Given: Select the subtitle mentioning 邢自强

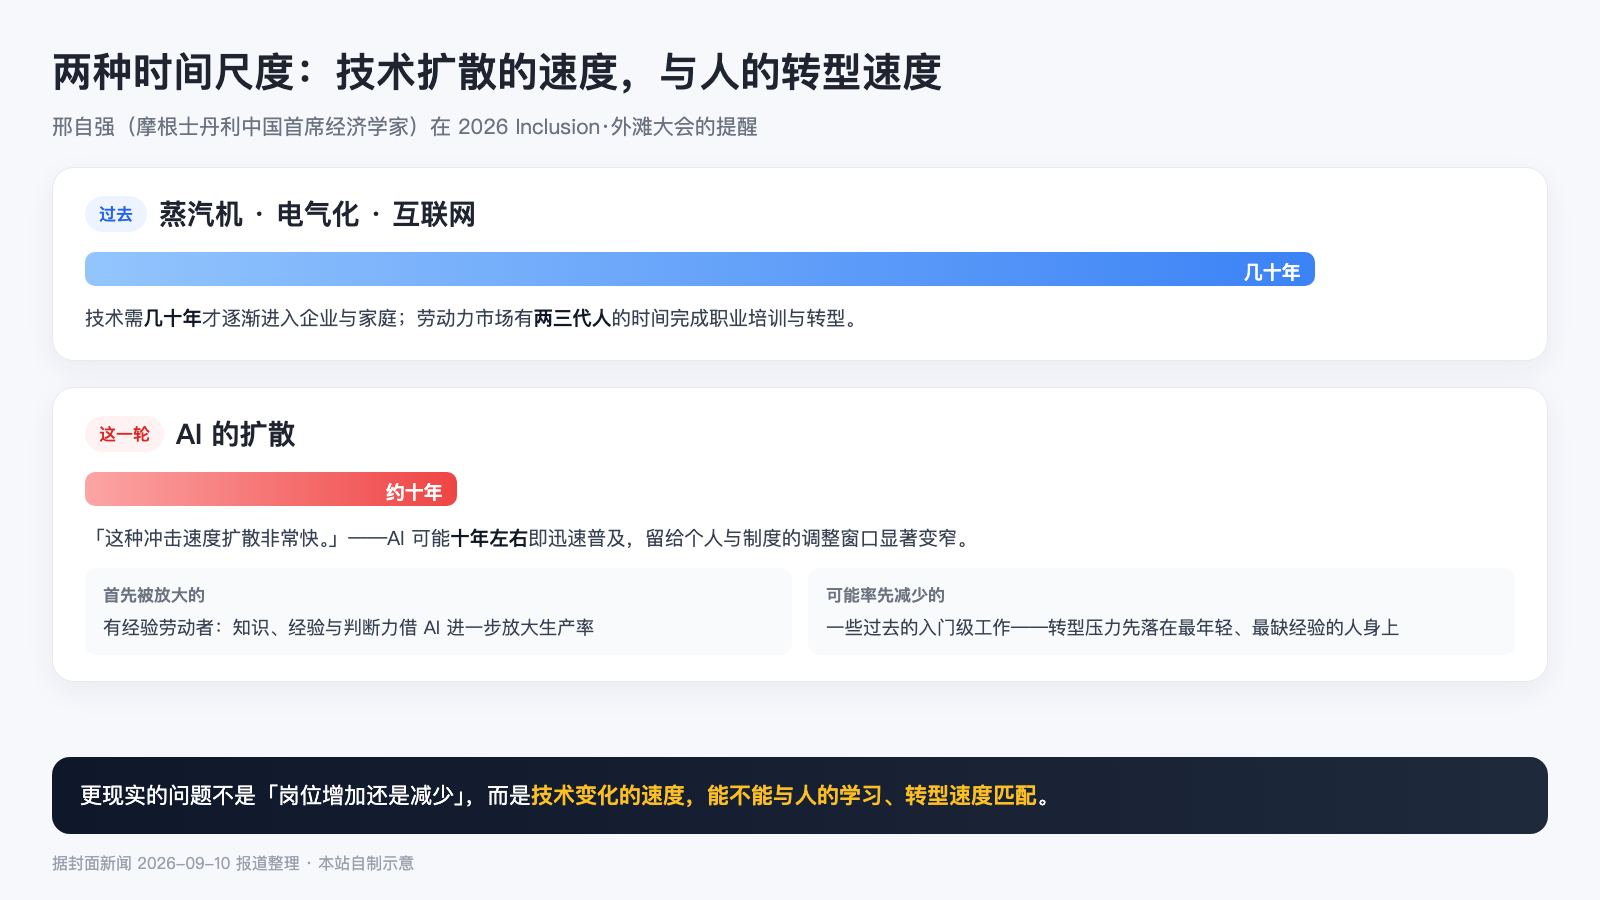Looking at the screenshot, I should (405, 127).
